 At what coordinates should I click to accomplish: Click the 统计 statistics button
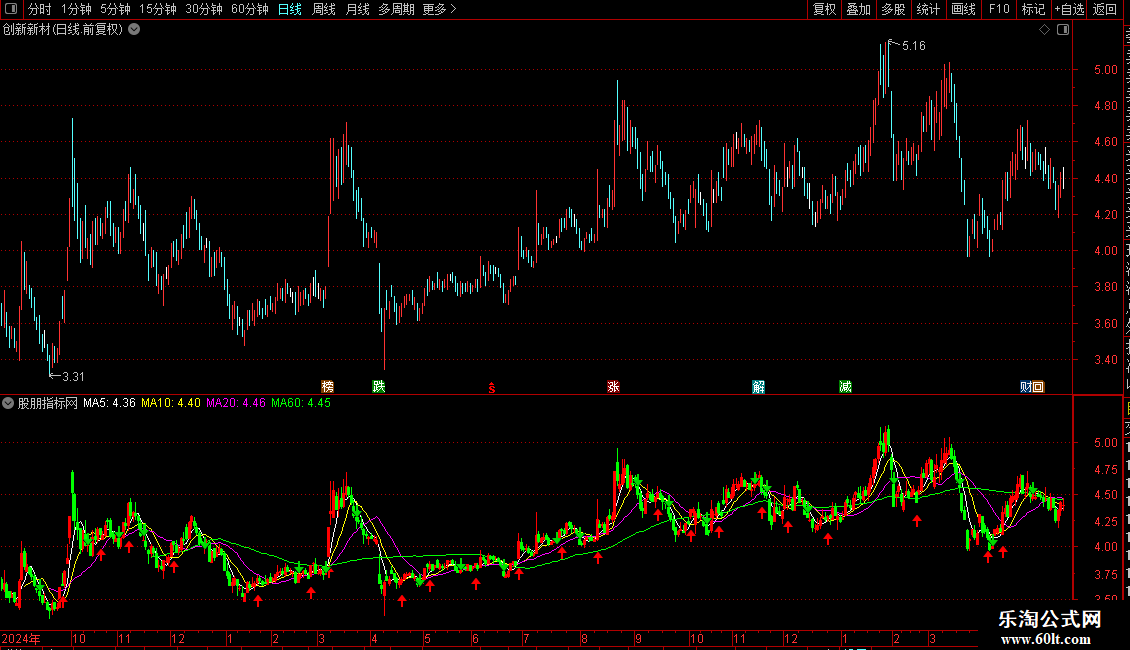[928, 9]
